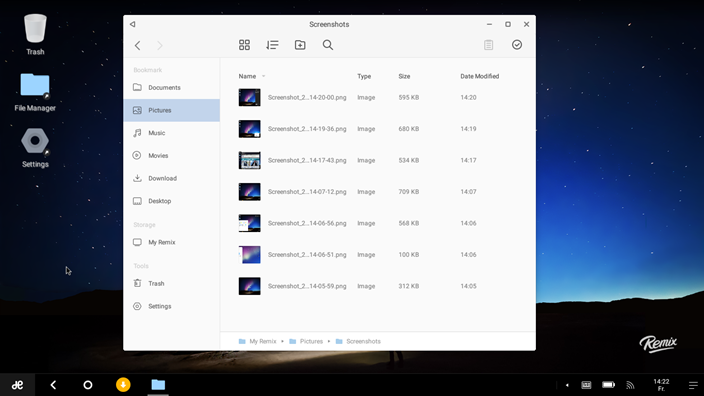The height and width of the screenshot is (396, 704).
Task: Navigate to My Remix breadcrumb
Action: (x=258, y=341)
